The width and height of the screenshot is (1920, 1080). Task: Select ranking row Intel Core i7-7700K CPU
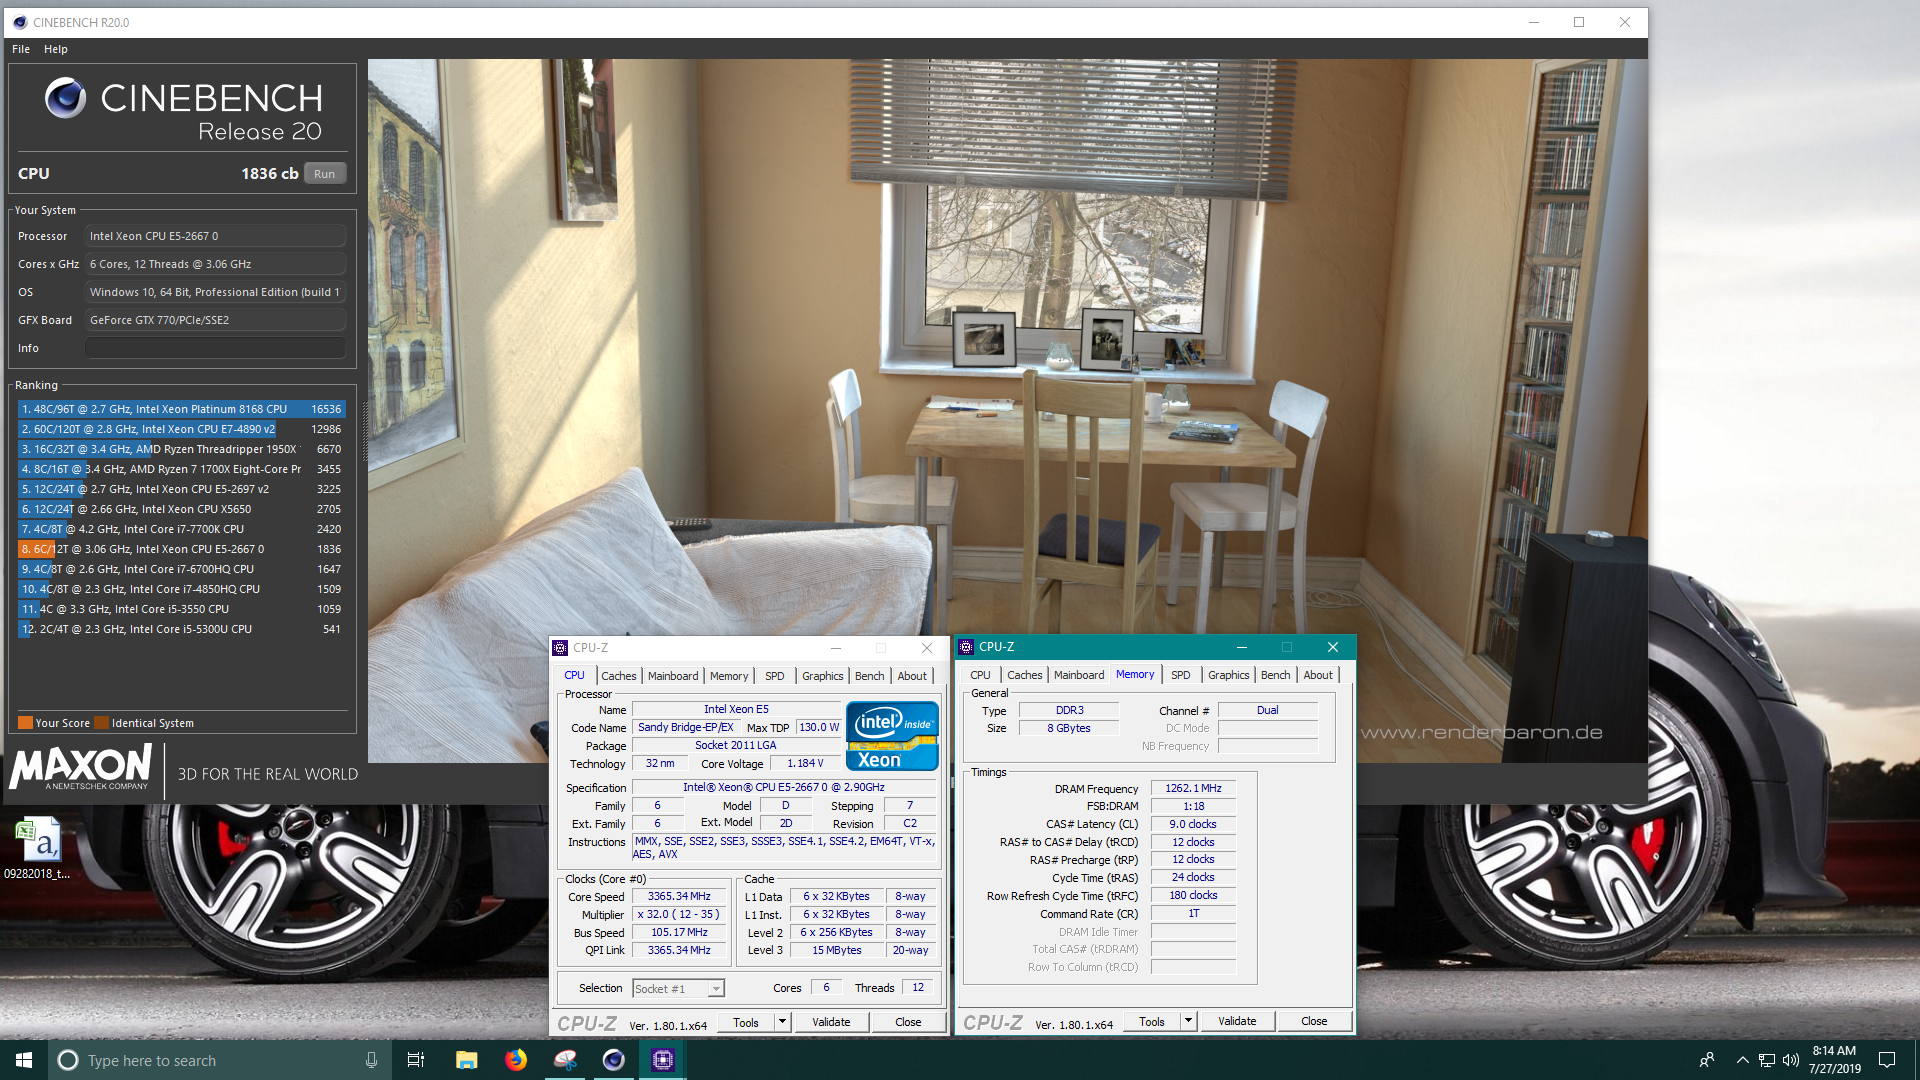coord(180,529)
